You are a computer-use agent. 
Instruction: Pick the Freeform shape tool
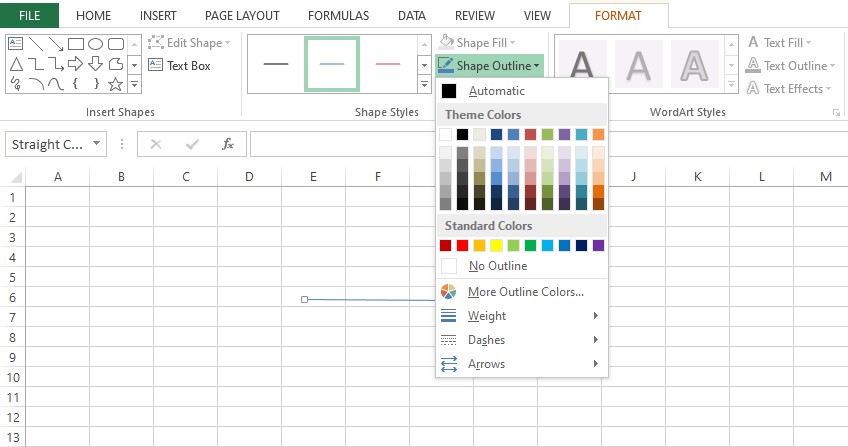point(116,64)
